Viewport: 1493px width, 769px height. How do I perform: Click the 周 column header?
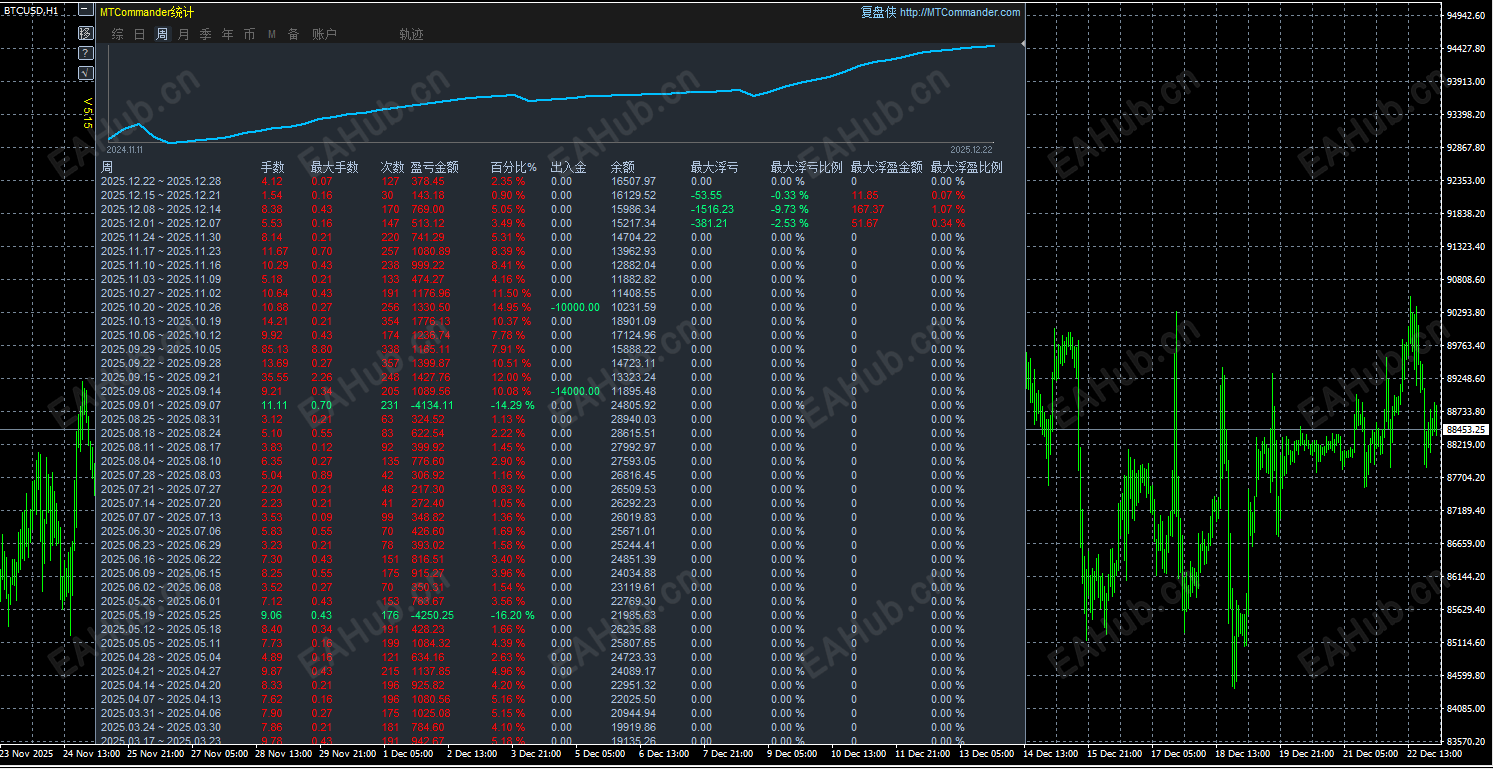(x=107, y=168)
